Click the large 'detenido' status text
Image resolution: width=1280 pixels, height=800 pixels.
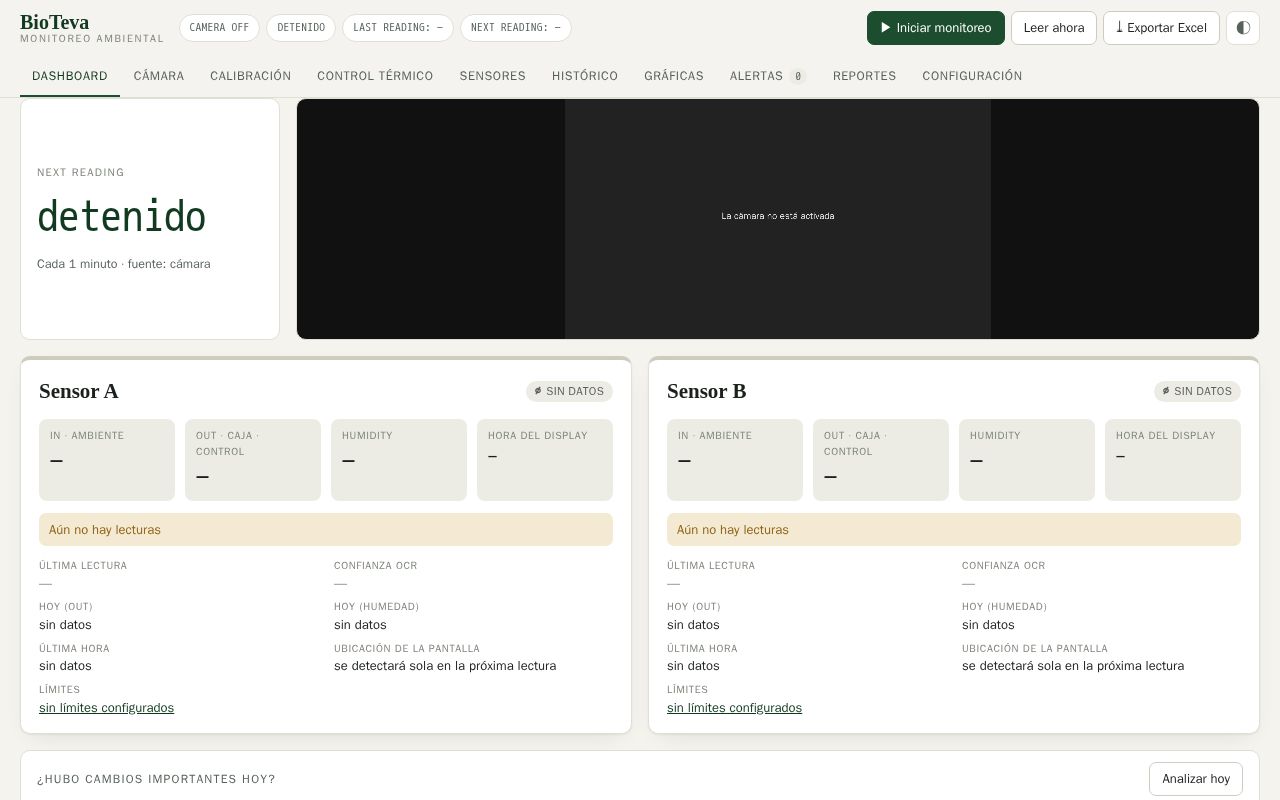pos(121,217)
